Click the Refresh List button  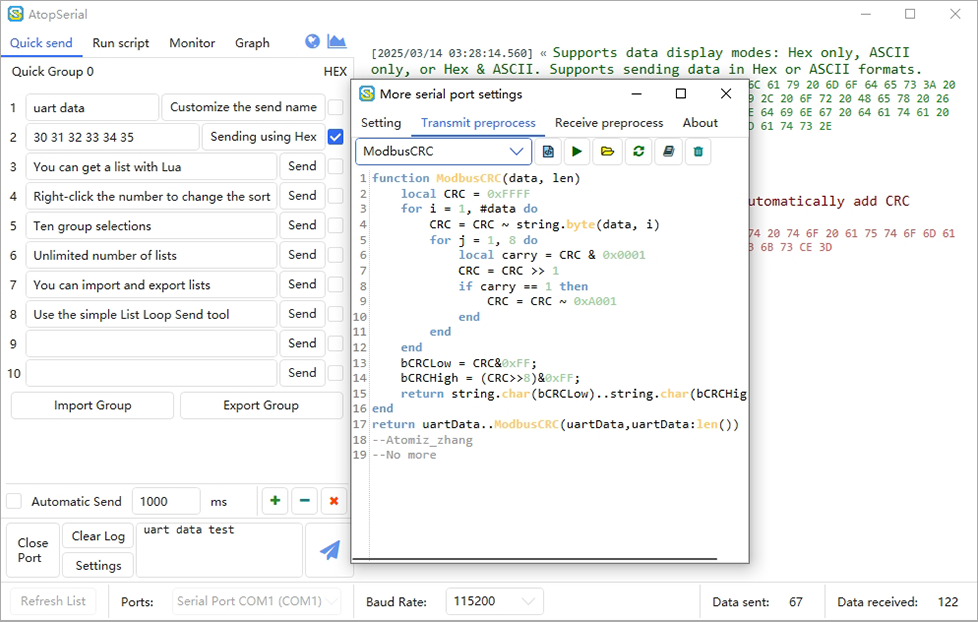point(53,601)
